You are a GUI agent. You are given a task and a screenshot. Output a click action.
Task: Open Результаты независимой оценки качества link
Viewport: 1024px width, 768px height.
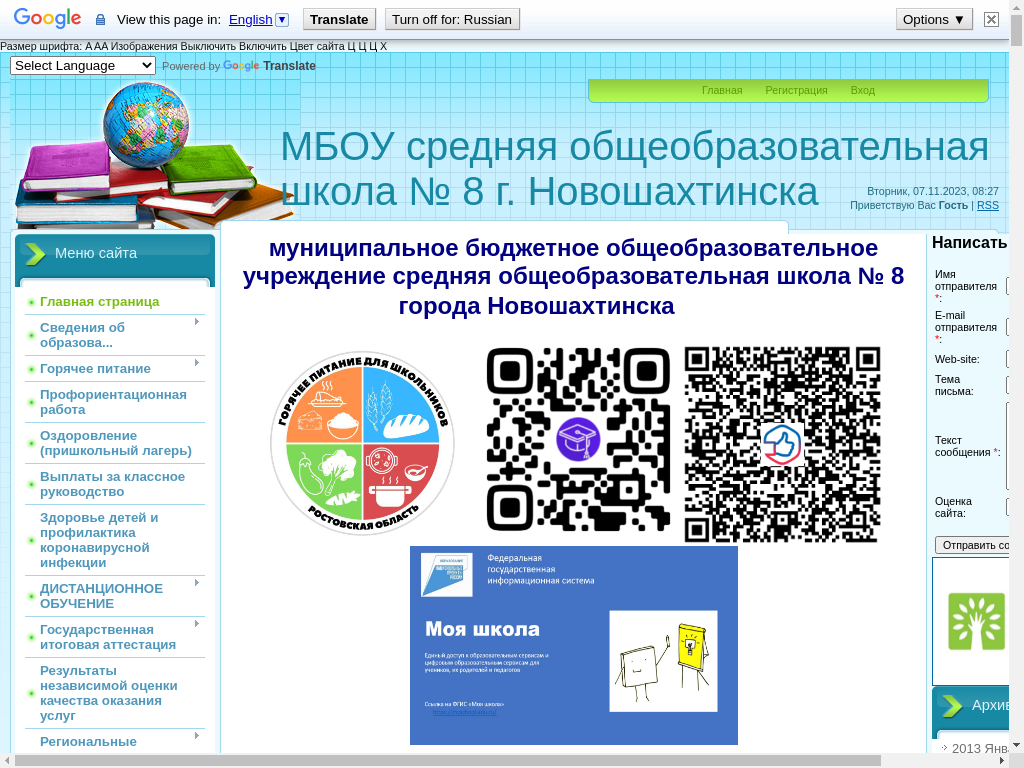108,693
